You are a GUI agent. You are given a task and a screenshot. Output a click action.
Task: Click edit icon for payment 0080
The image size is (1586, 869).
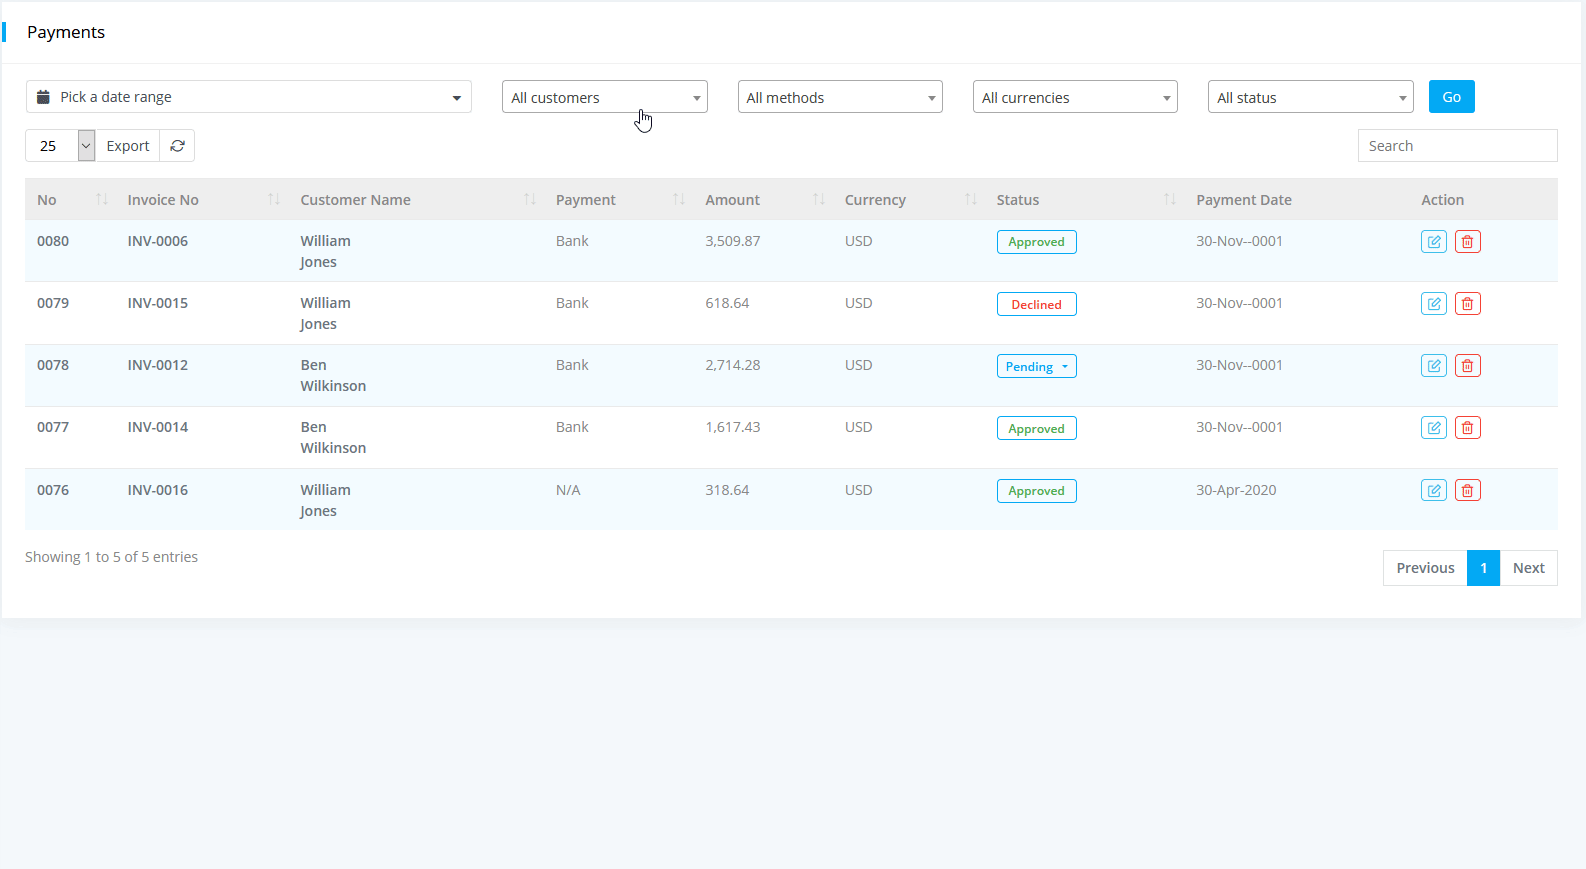(x=1433, y=242)
